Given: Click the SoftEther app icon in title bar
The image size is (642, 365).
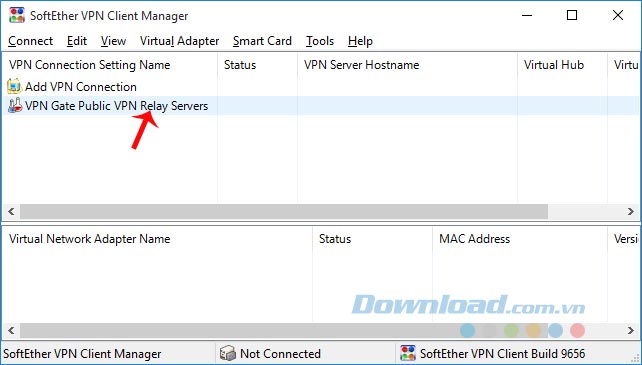Looking at the screenshot, I should click(17, 16).
